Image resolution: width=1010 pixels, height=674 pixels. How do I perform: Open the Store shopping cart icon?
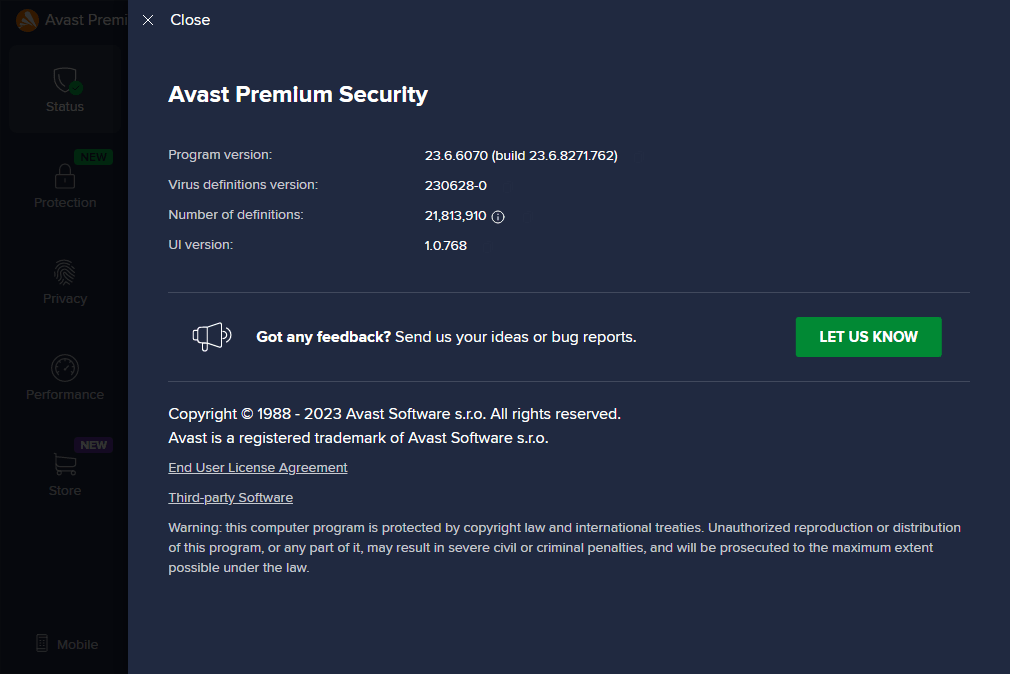coord(64,465)
